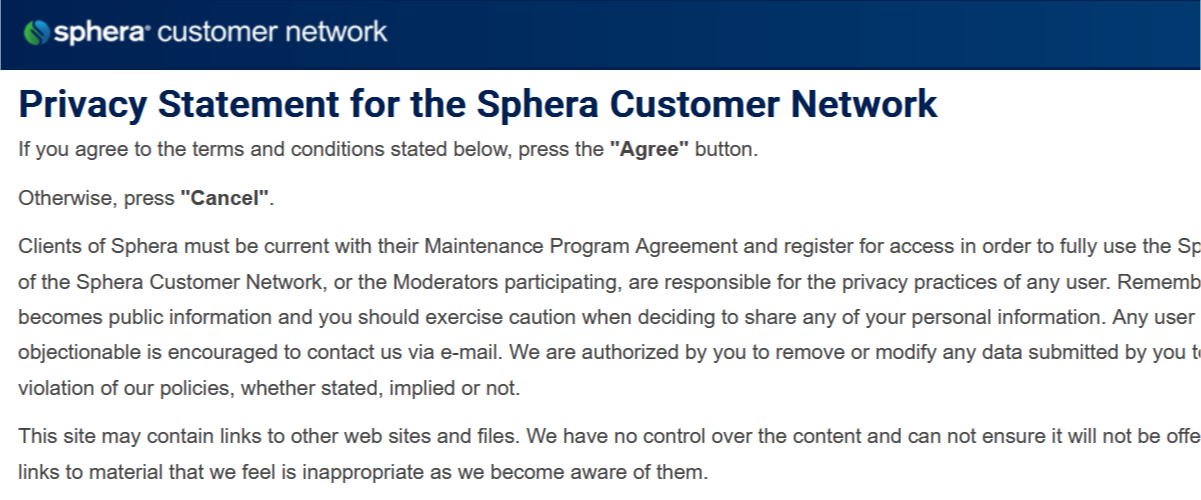Click the bold "Agree" word
The width and height of the screenshot is (1201, 500).
point(649,150)
